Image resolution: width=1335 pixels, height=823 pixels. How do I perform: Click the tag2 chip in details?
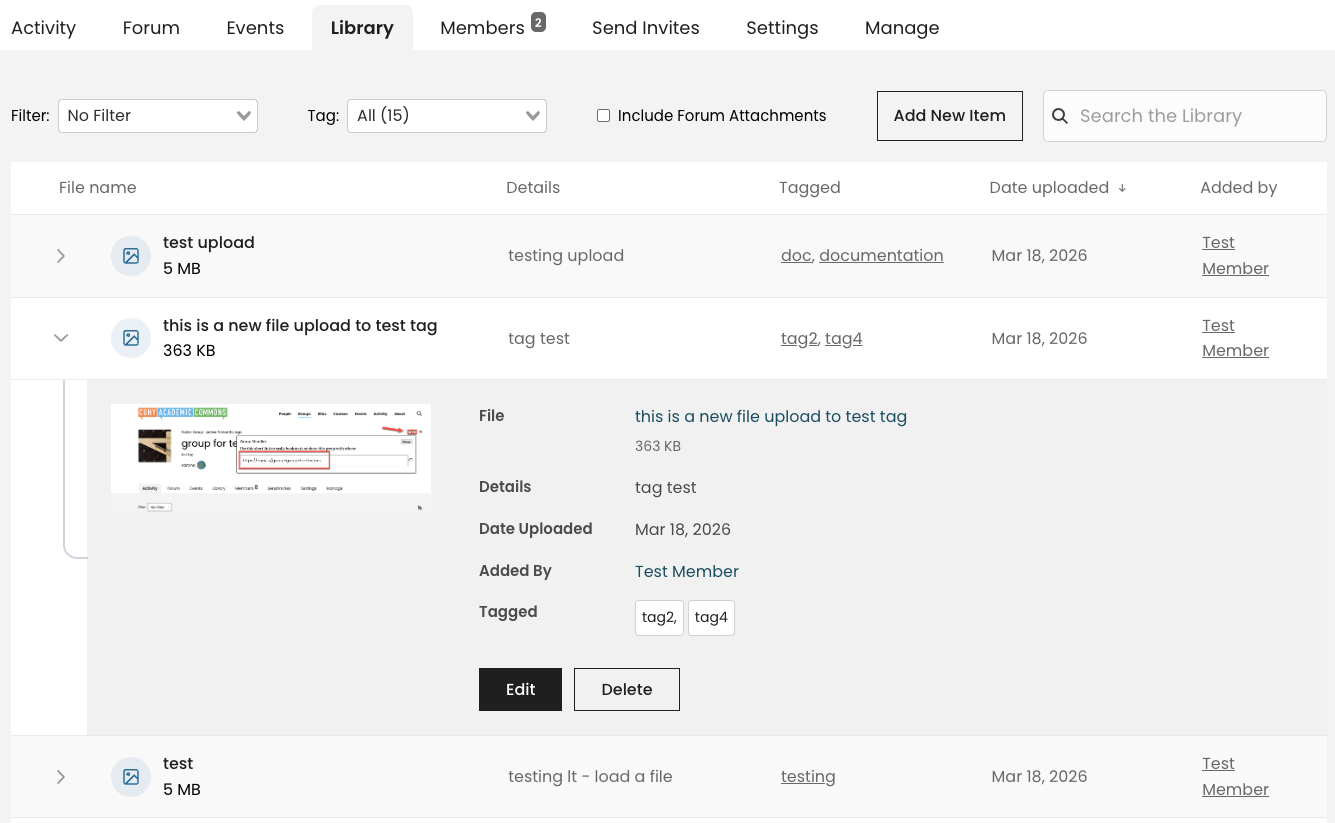[659, 618]
